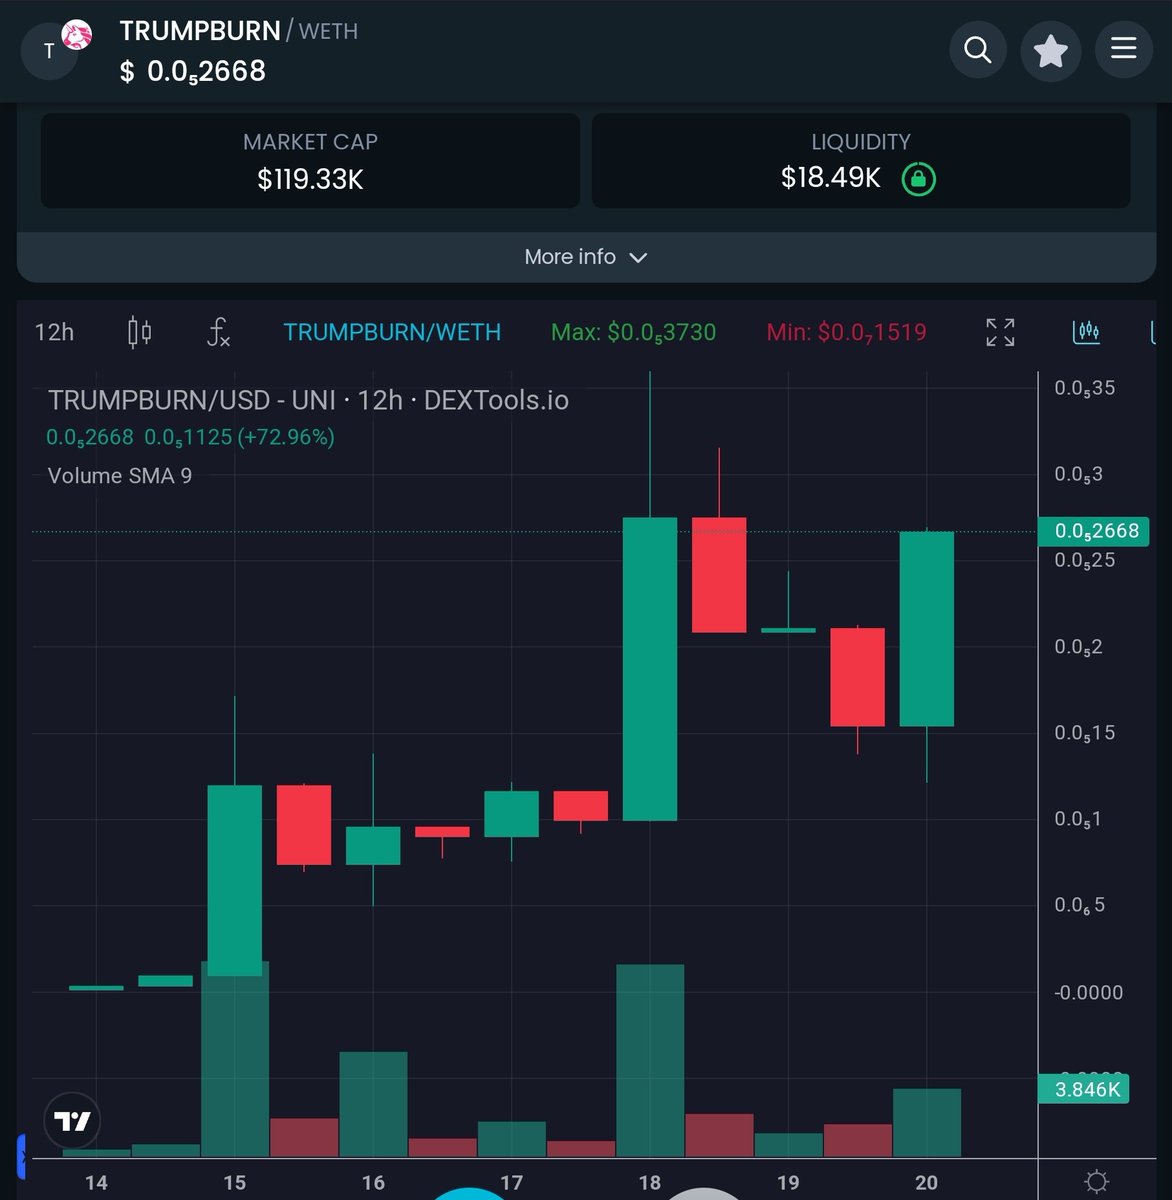This screenshot has width=1172, height=1200.
Task: Click the header price $ 0.0₅2668
Action: point(193,72)
